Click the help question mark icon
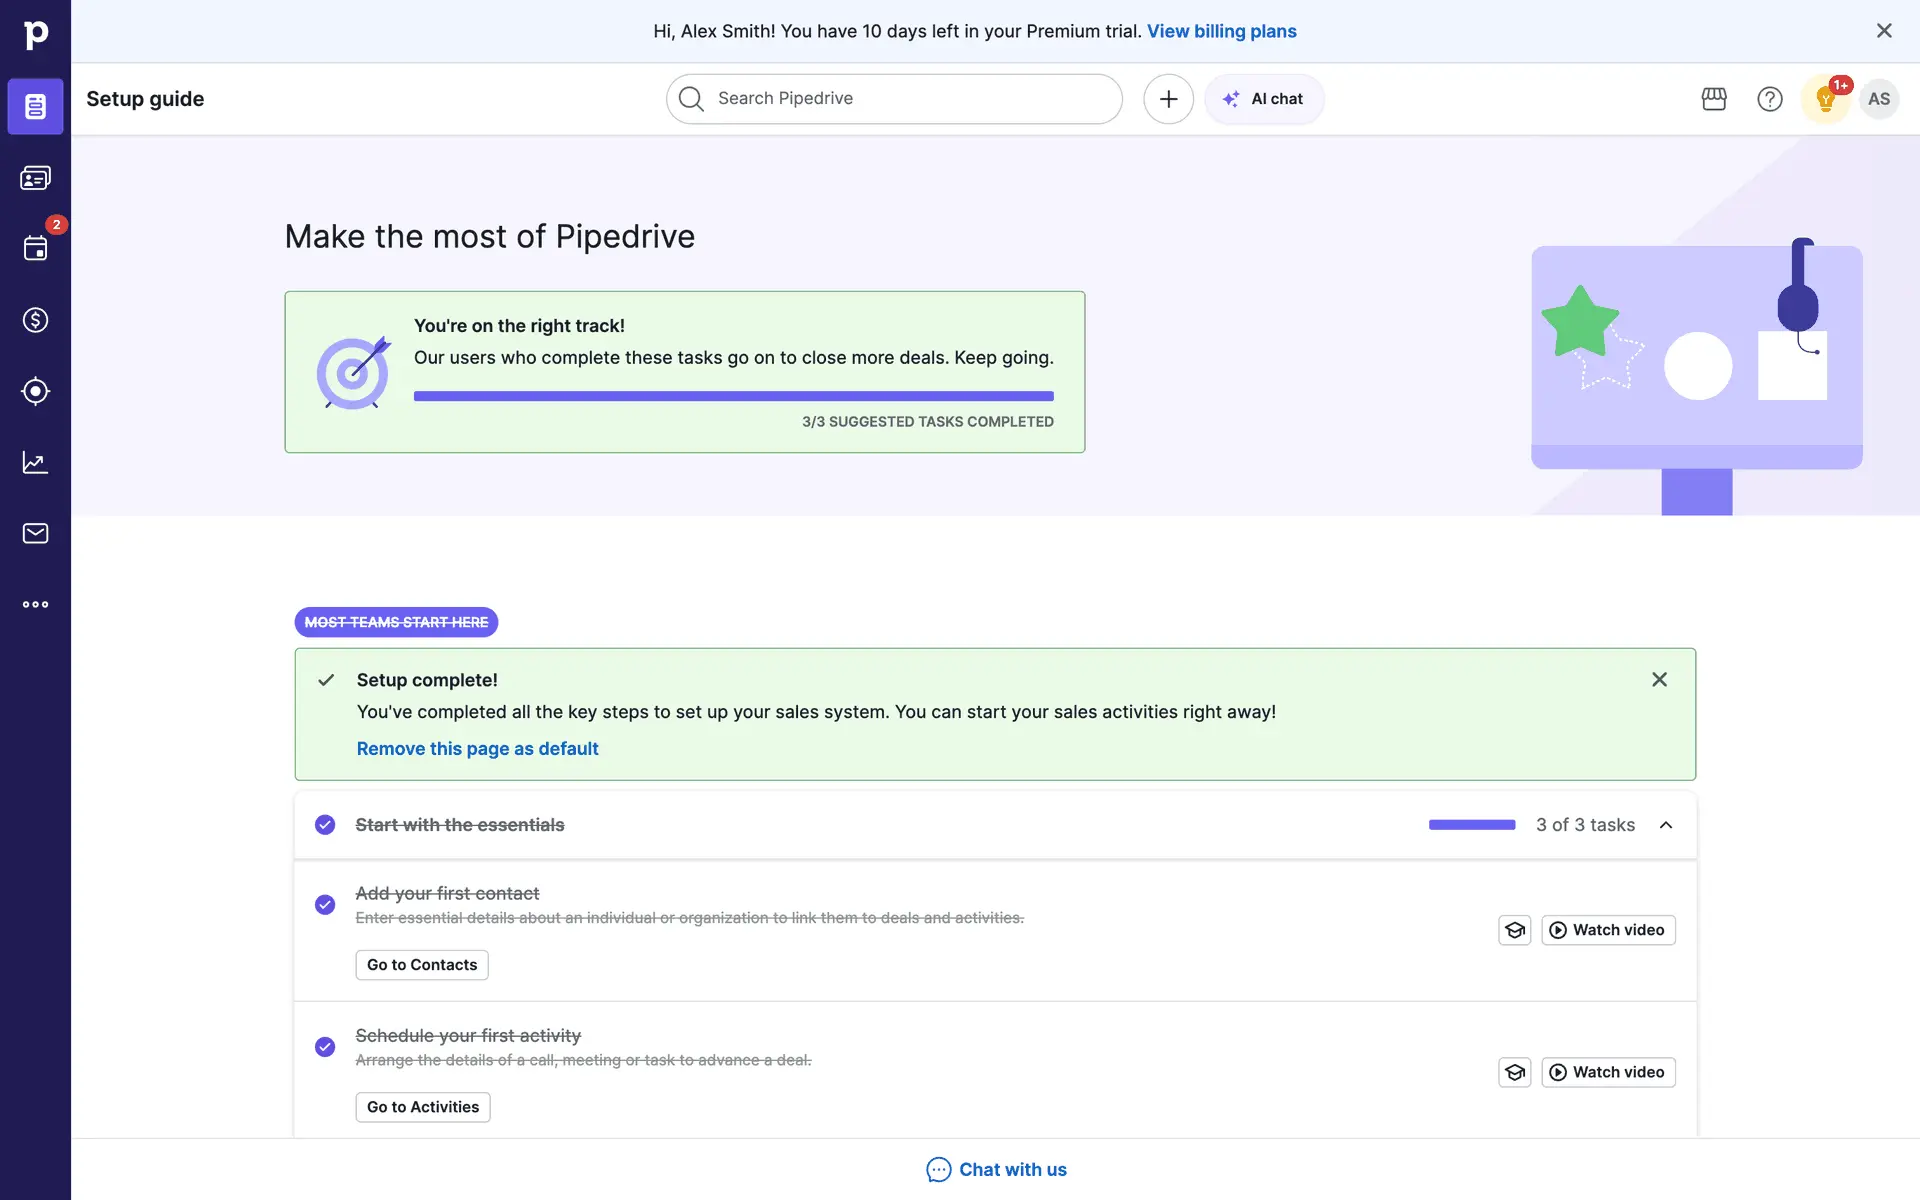 coord(1769,99)
